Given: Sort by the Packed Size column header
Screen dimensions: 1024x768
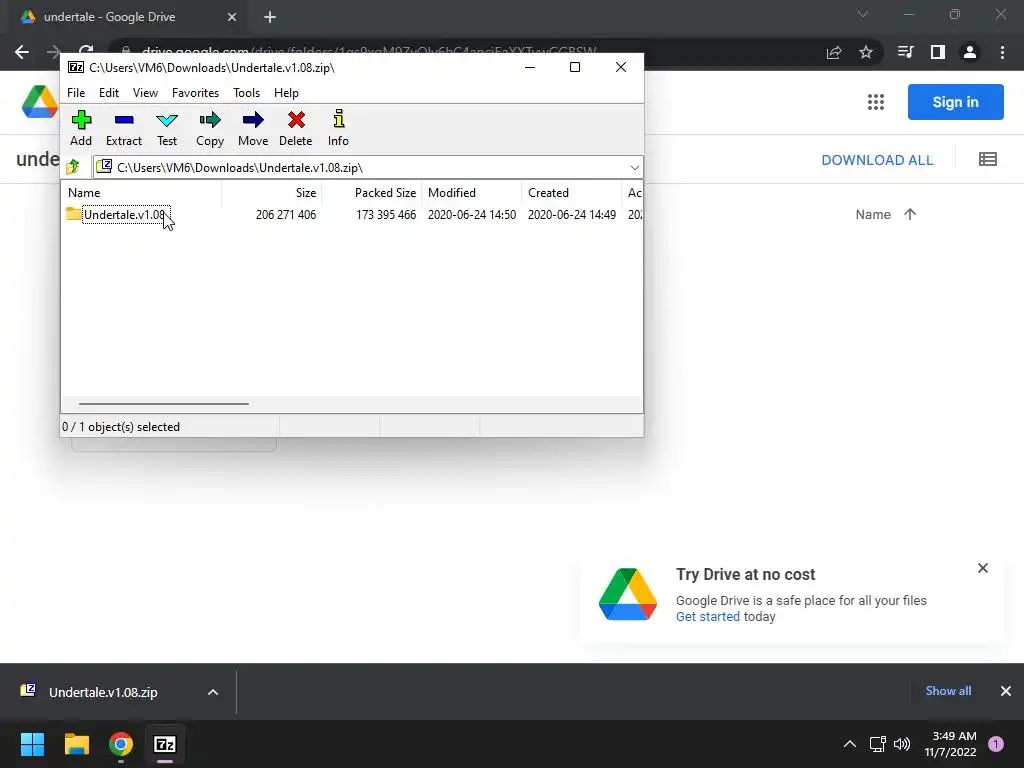Looking at the screenshot, I should pyautogui.click(x=372, y=193).
